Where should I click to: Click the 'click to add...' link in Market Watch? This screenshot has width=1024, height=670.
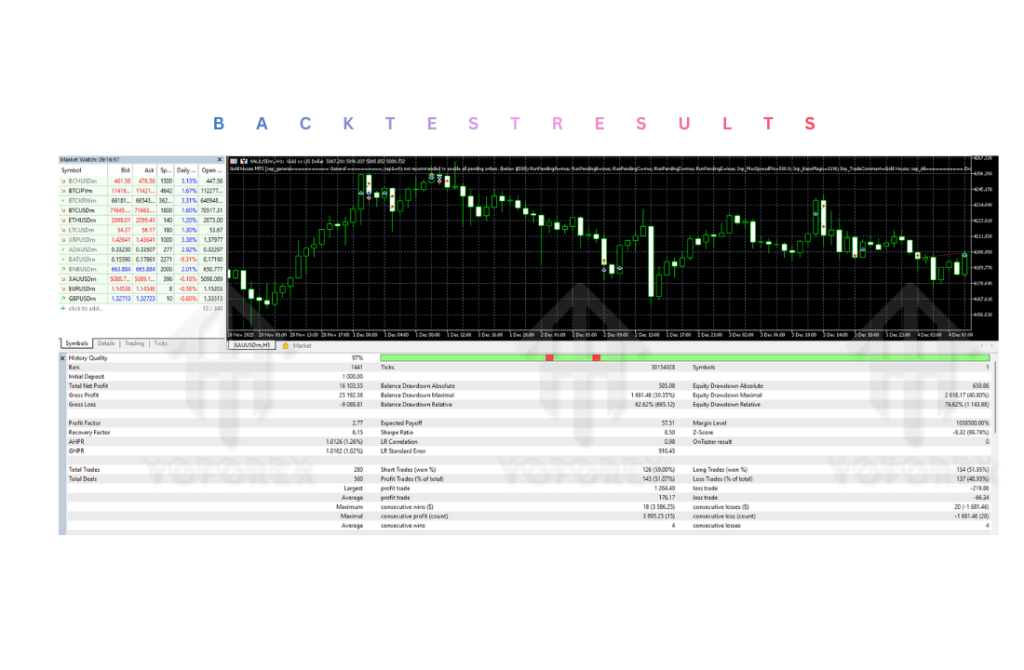pyautogui.click(x=85, y=307)
